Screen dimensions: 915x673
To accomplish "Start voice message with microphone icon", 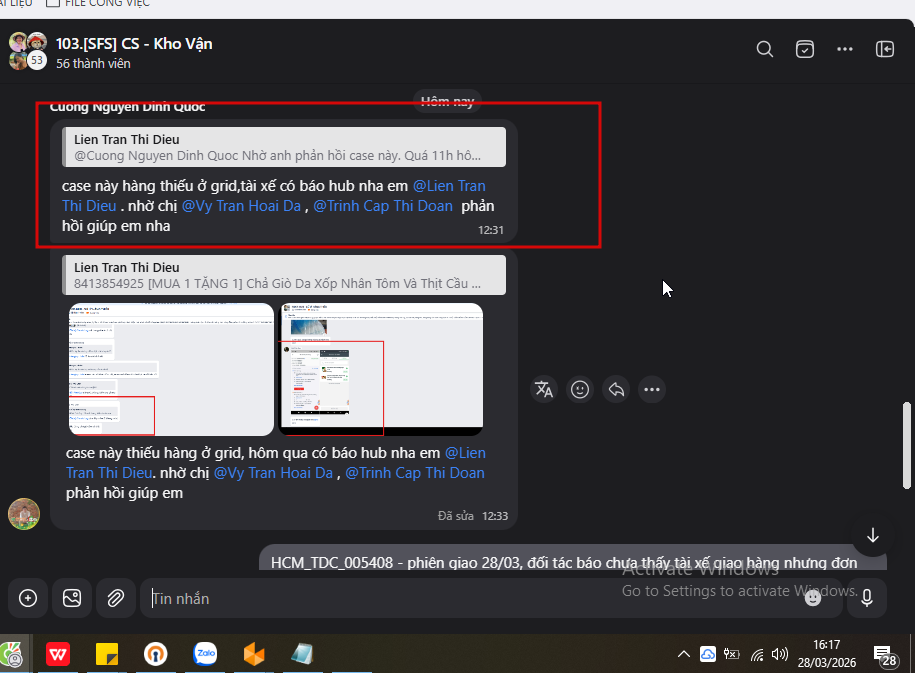I will click(867, 598).
